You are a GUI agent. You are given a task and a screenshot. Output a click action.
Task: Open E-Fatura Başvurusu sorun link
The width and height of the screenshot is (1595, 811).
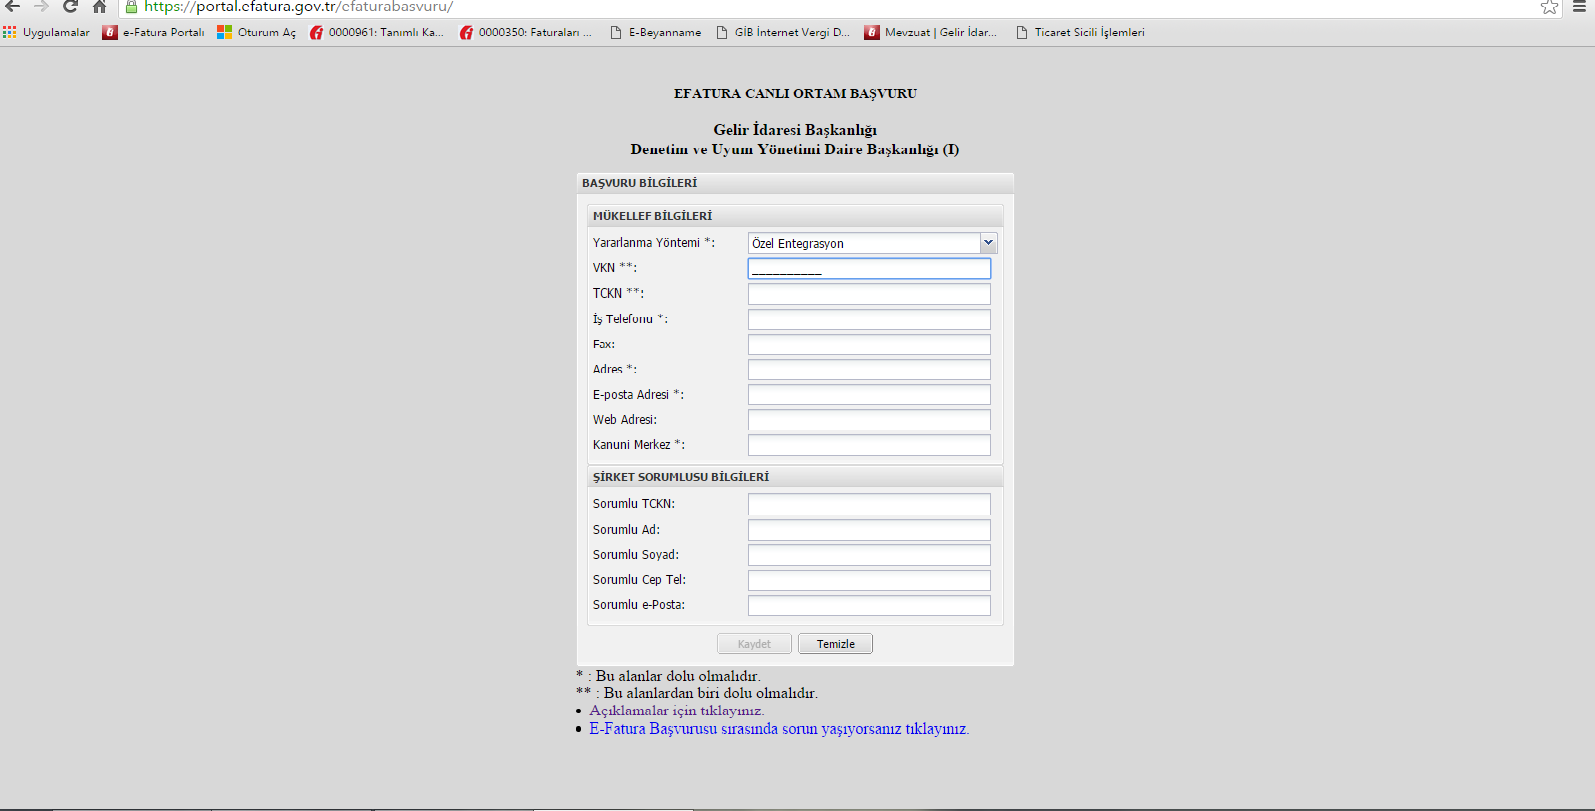pos(778,729)
